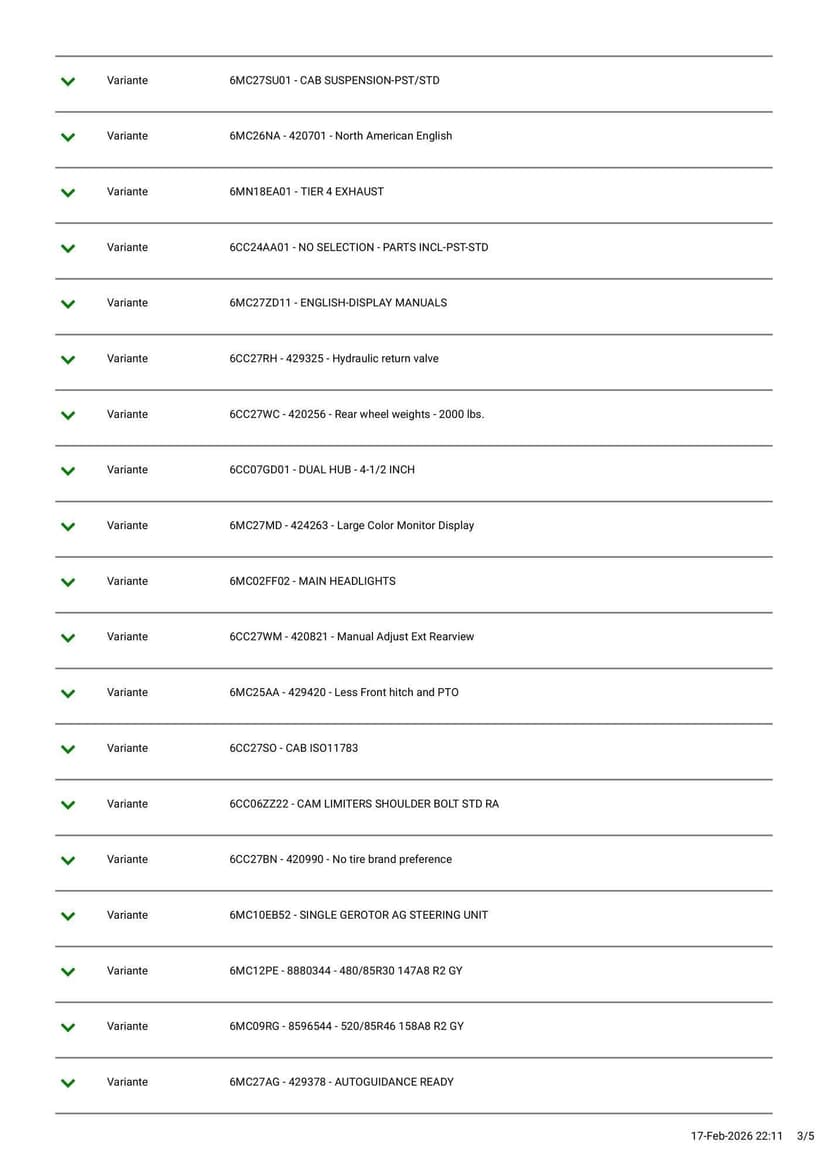
Task: Expand the AUTOGUIDANCE READY row chevron
Action: 68,1083
